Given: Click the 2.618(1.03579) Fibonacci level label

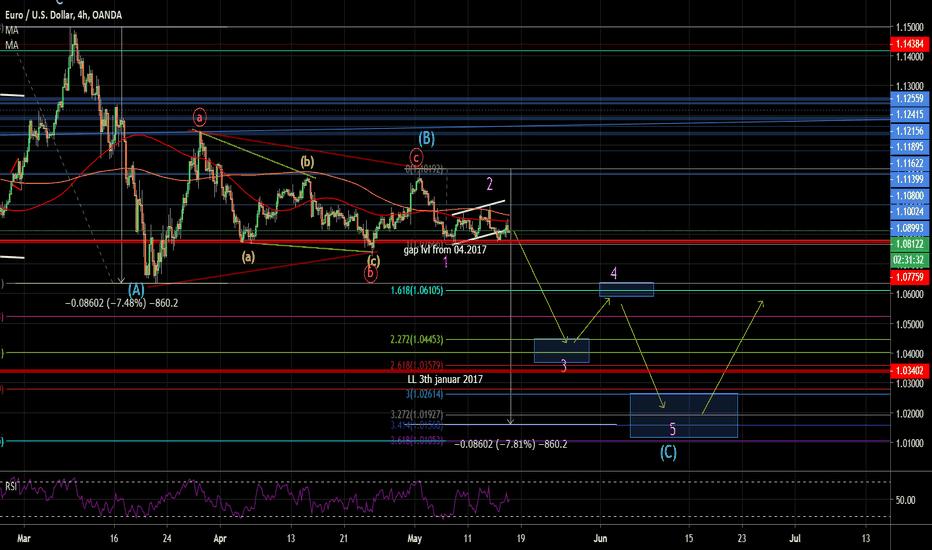Looking at the screenshot, I should 417,366.
